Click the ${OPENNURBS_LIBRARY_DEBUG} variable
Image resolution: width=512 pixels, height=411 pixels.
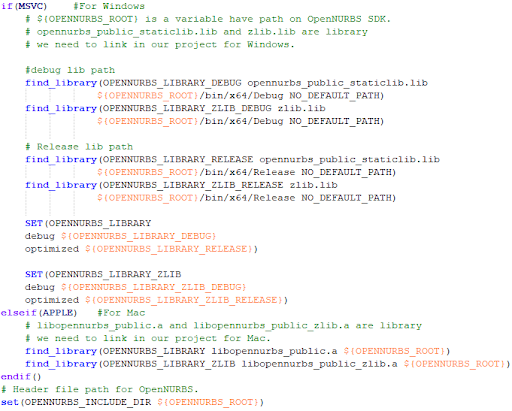(139, 236)
